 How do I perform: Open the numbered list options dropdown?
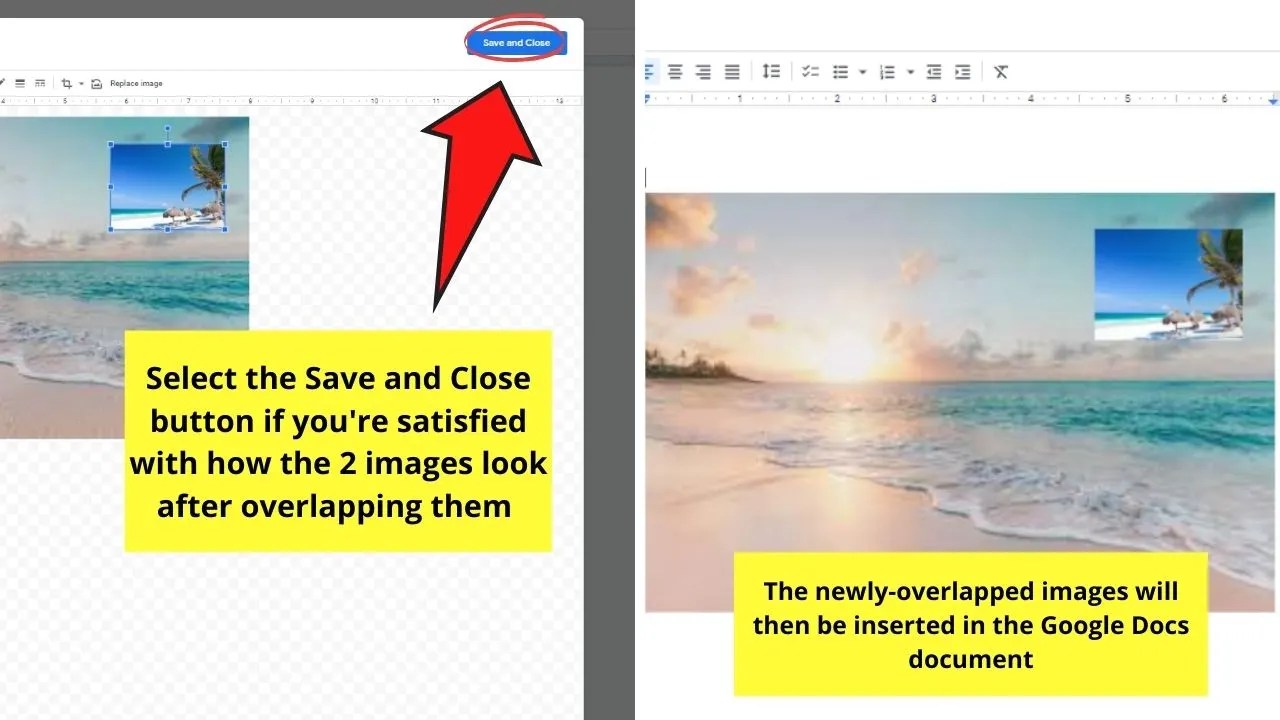(x=910, y=71)
